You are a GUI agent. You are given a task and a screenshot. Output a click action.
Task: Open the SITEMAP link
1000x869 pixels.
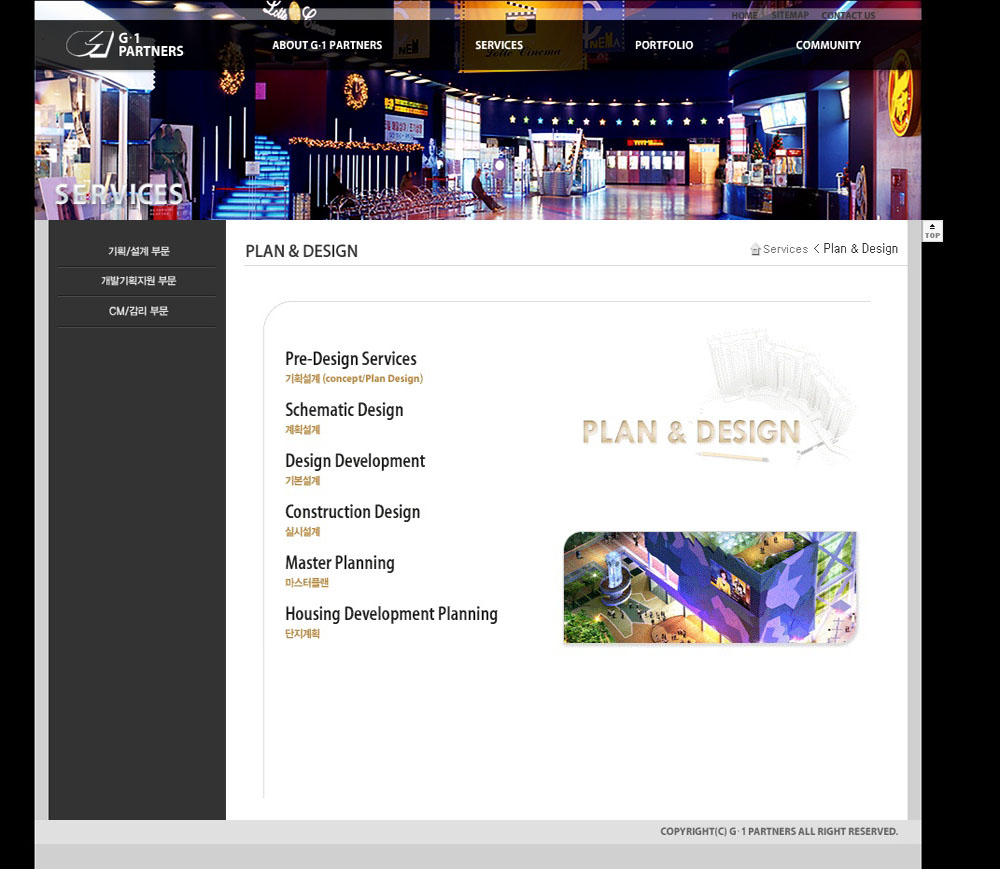790,16
